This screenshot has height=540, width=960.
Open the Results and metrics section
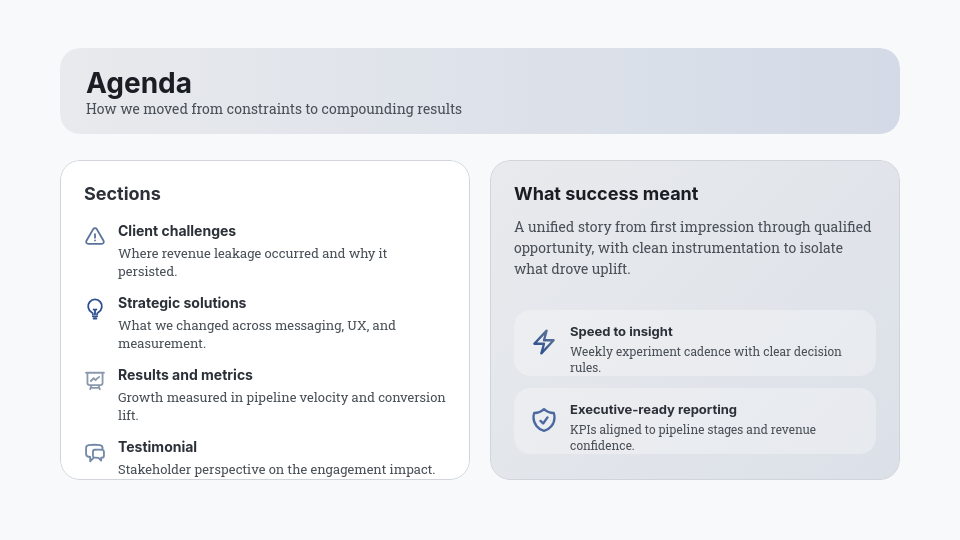click(x=185, y=375)
